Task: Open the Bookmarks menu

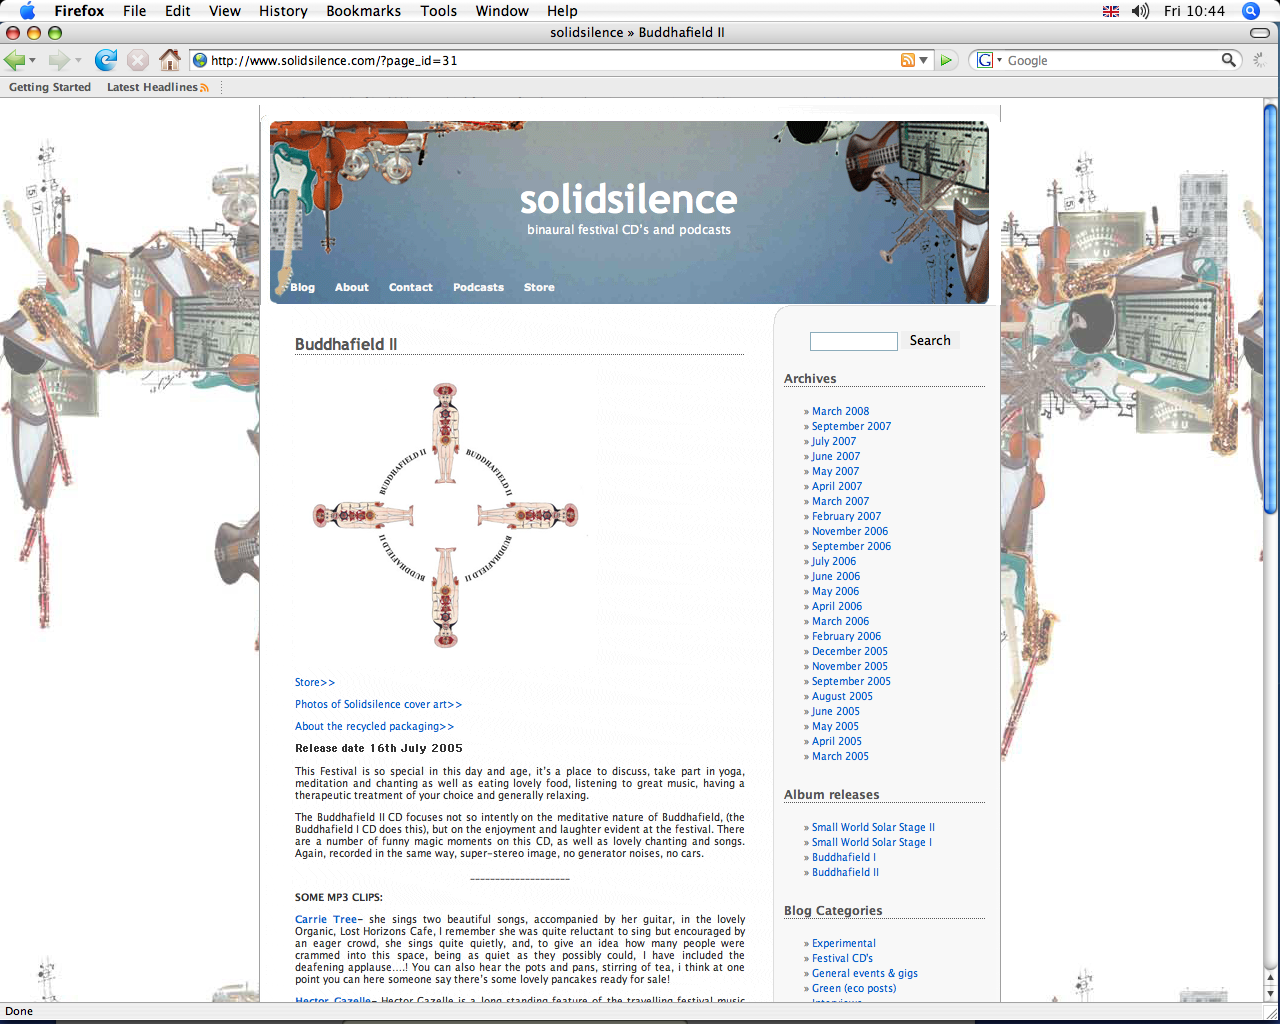Action: click(x=363, y=11)
